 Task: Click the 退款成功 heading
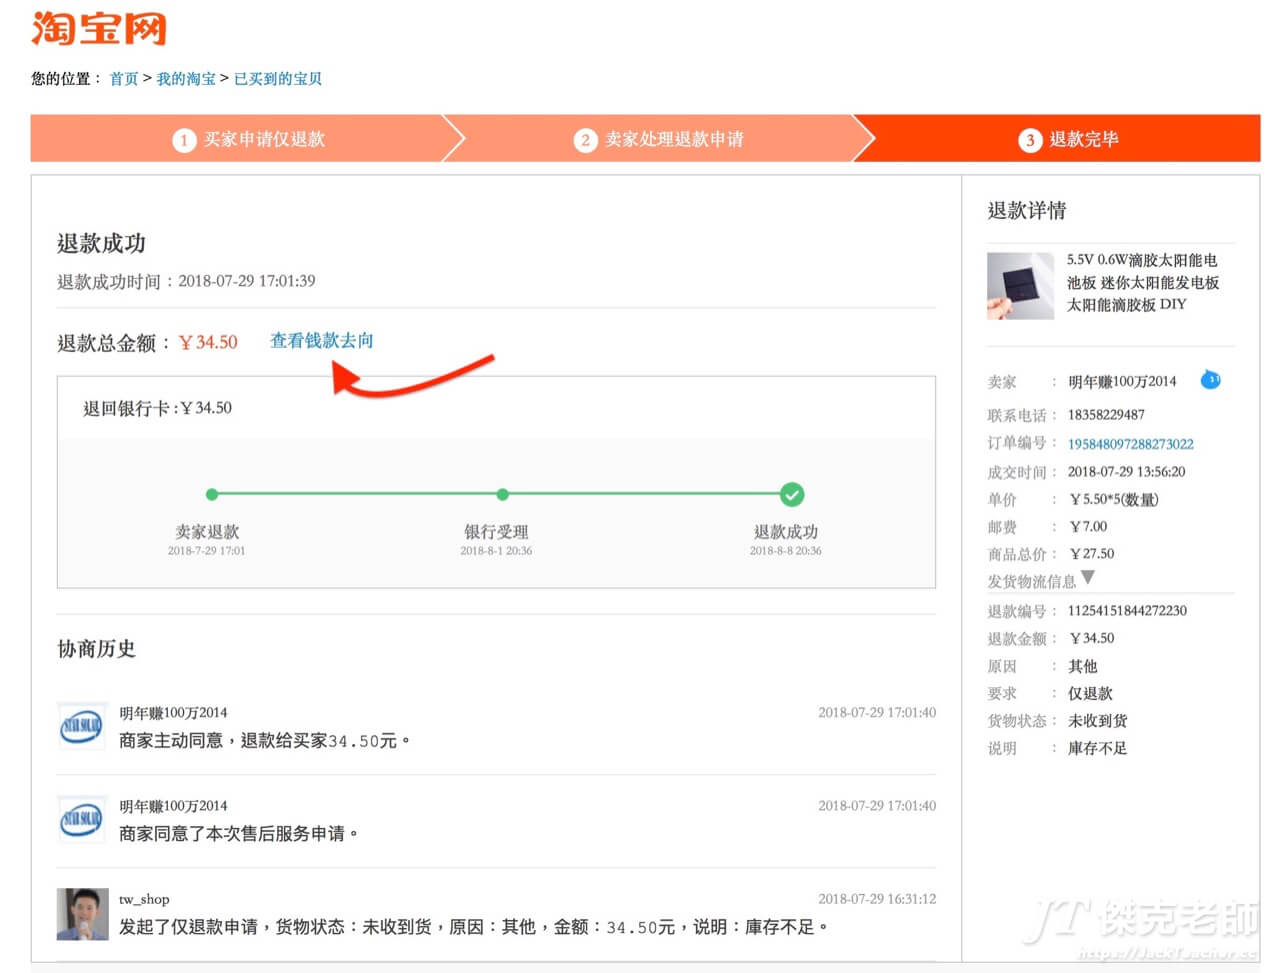click(x=101, y=243)
